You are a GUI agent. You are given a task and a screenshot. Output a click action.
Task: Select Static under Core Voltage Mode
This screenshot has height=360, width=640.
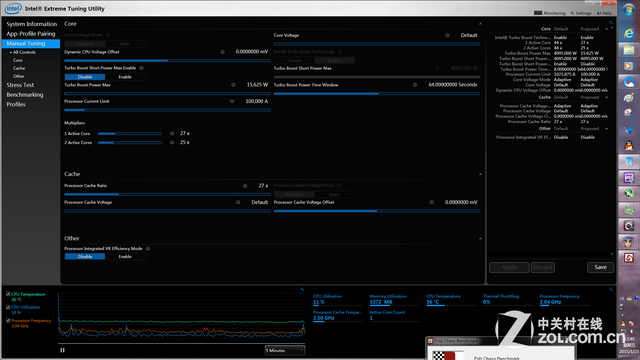[125, 44]
